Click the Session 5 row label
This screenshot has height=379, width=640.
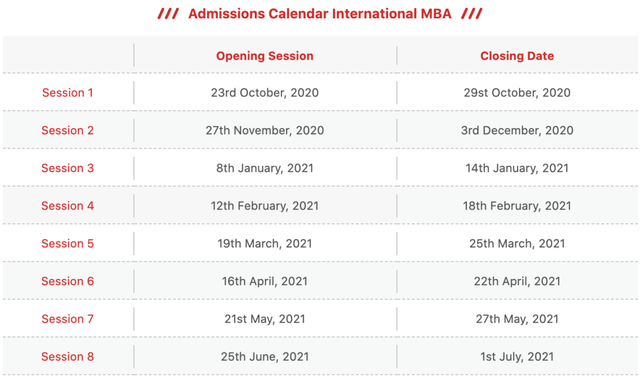[x=67, y=244]
